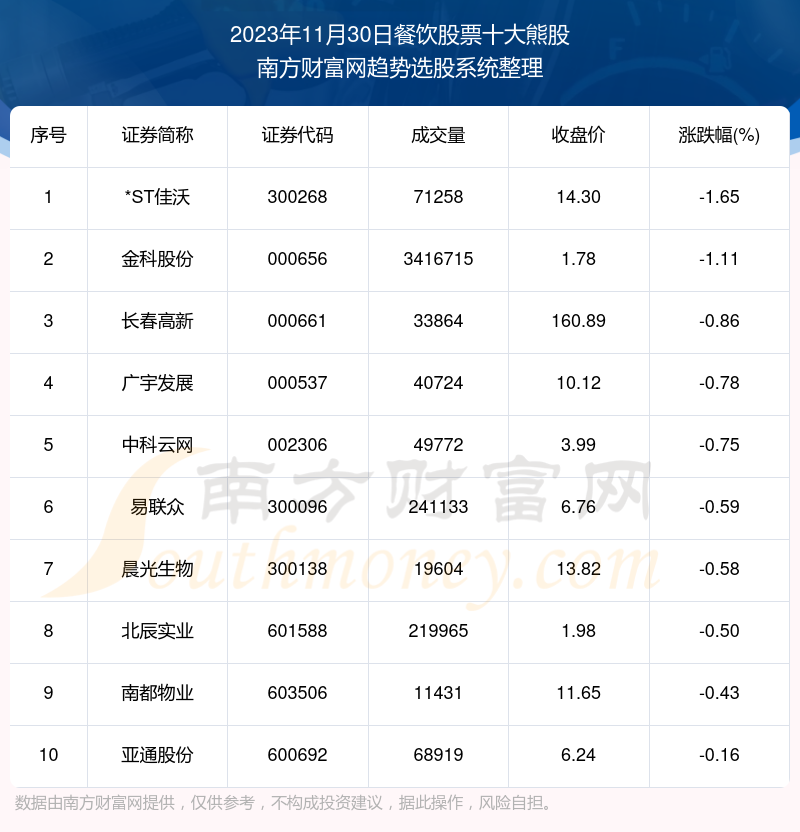Click the 成交量 column header
The width and height of the screenshot is (800, 832).
(438, 136)
